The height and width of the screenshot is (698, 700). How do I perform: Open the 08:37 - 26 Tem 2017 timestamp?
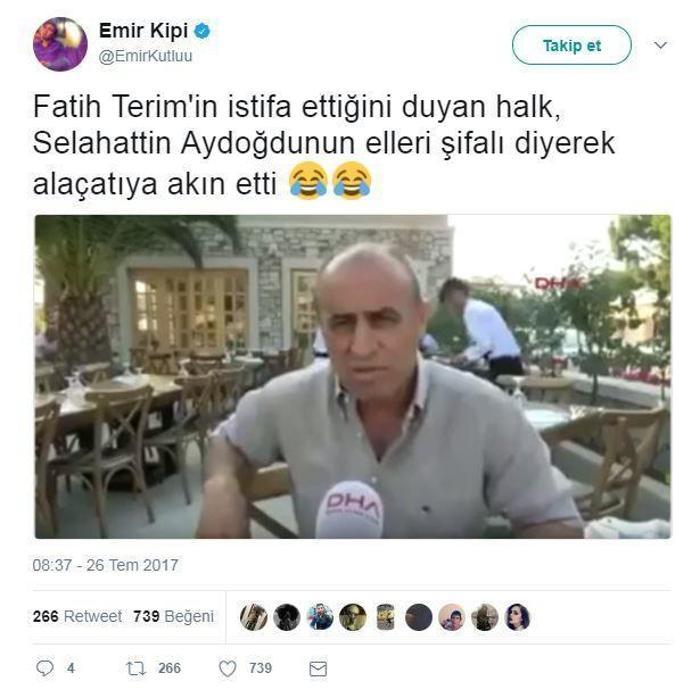[x=105, y=565]
